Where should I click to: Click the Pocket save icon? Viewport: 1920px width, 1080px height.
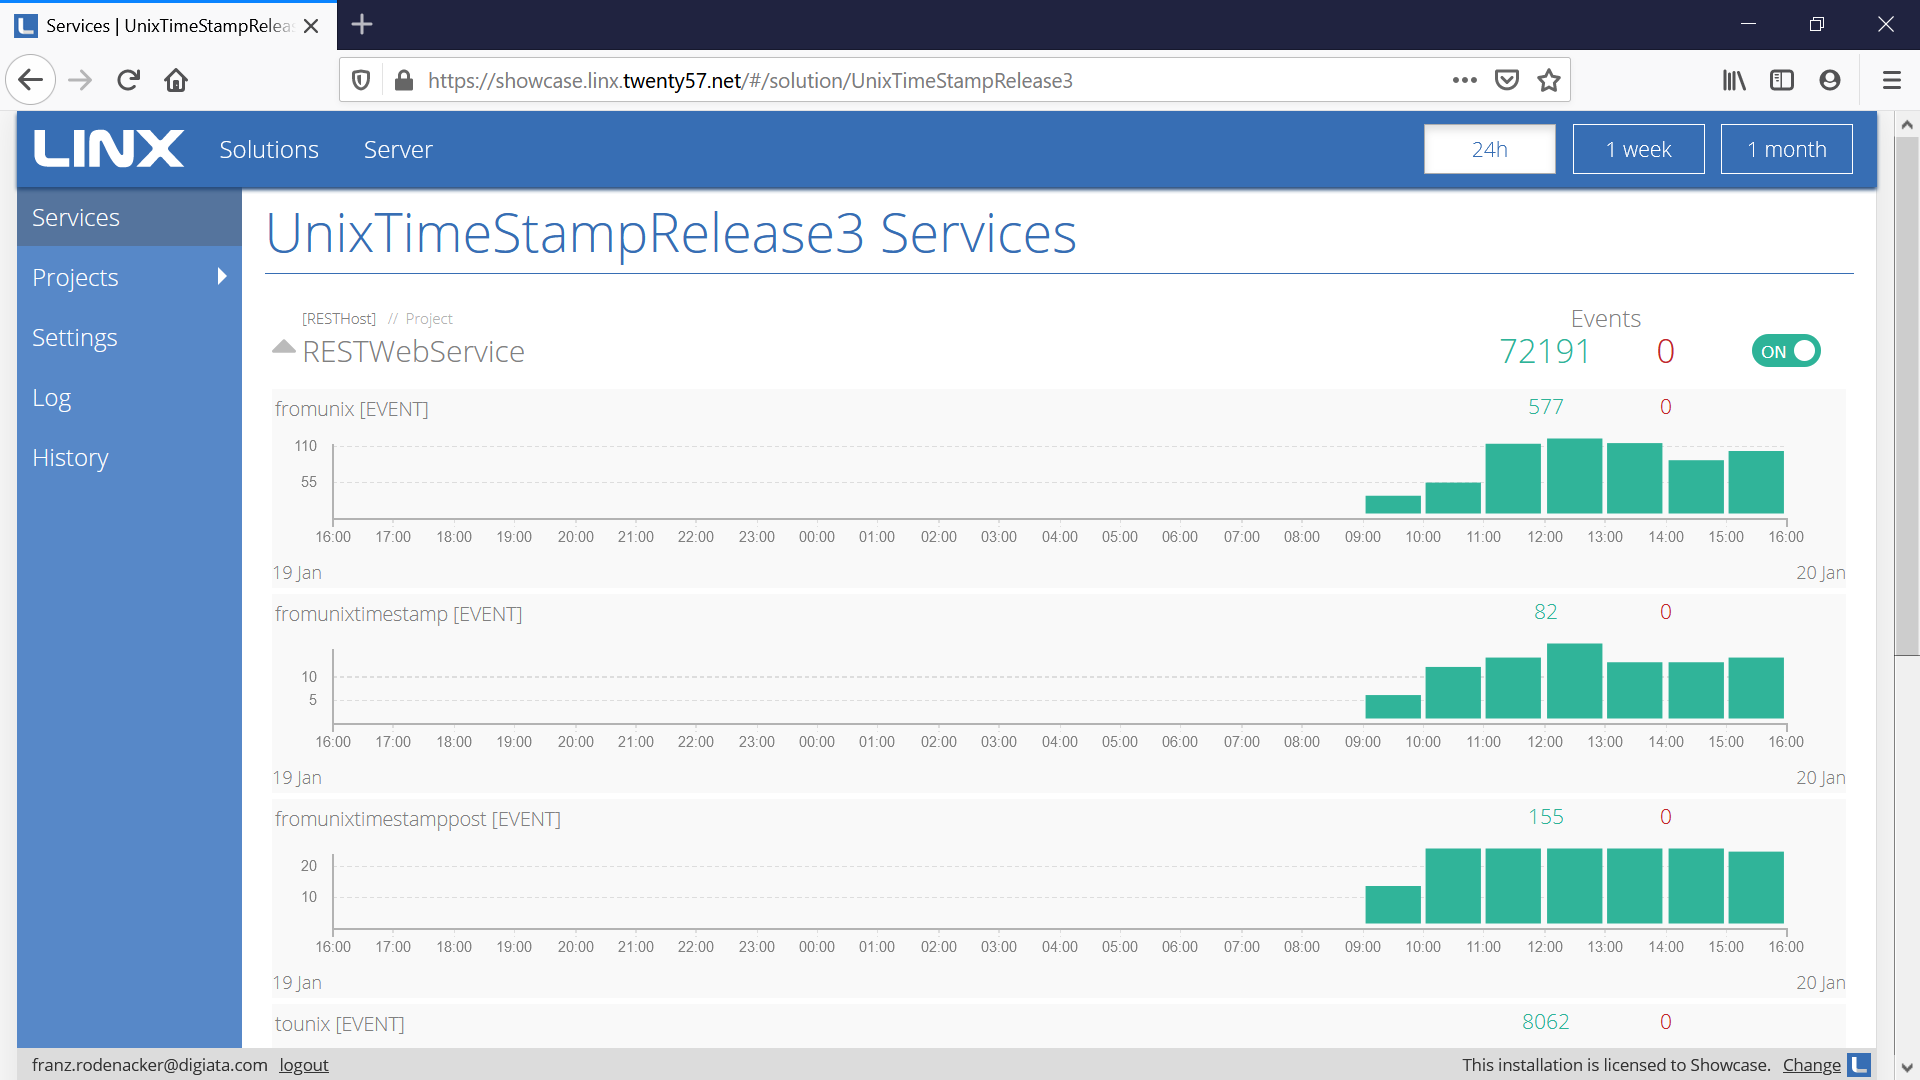[x=1507, y=80]
